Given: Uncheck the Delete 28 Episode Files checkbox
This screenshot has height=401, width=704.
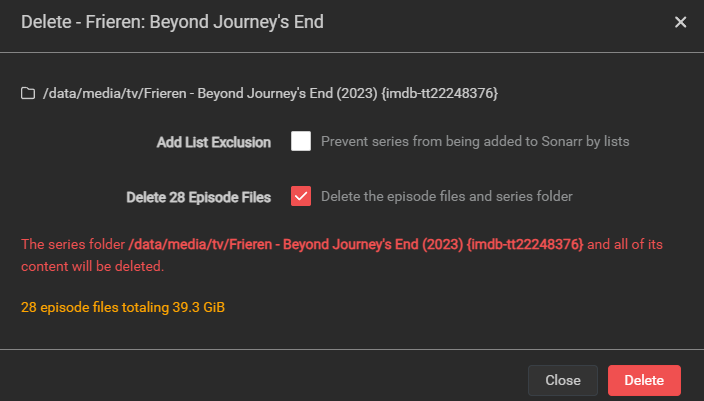Looking at the screenshot, I should [301, 196].
